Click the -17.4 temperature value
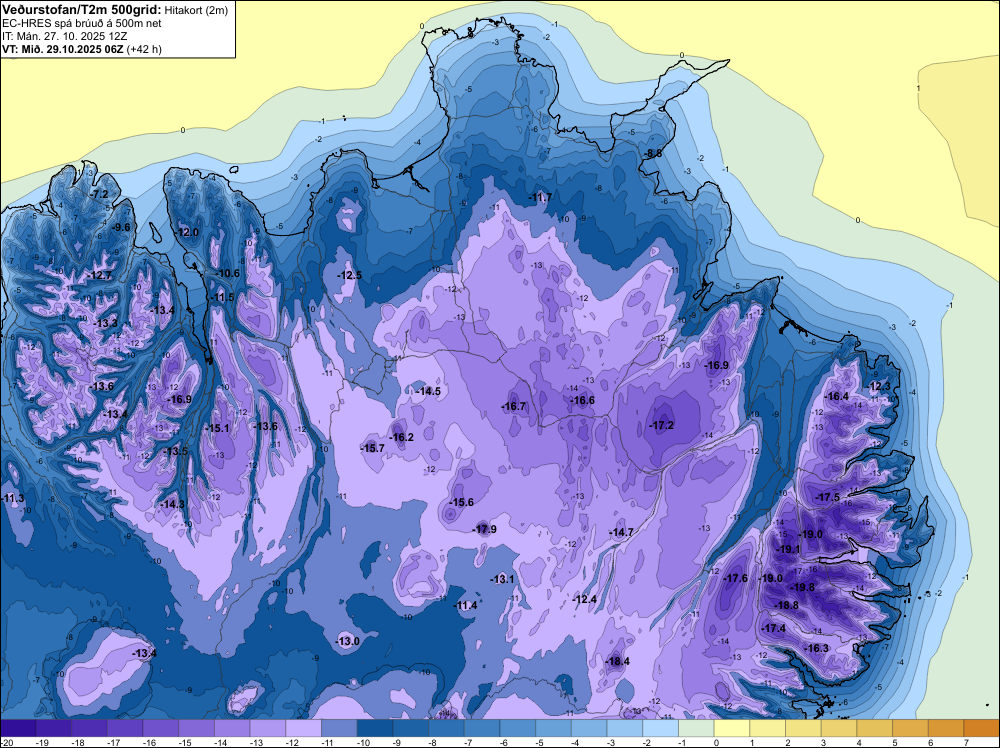 tap(774, 628)
